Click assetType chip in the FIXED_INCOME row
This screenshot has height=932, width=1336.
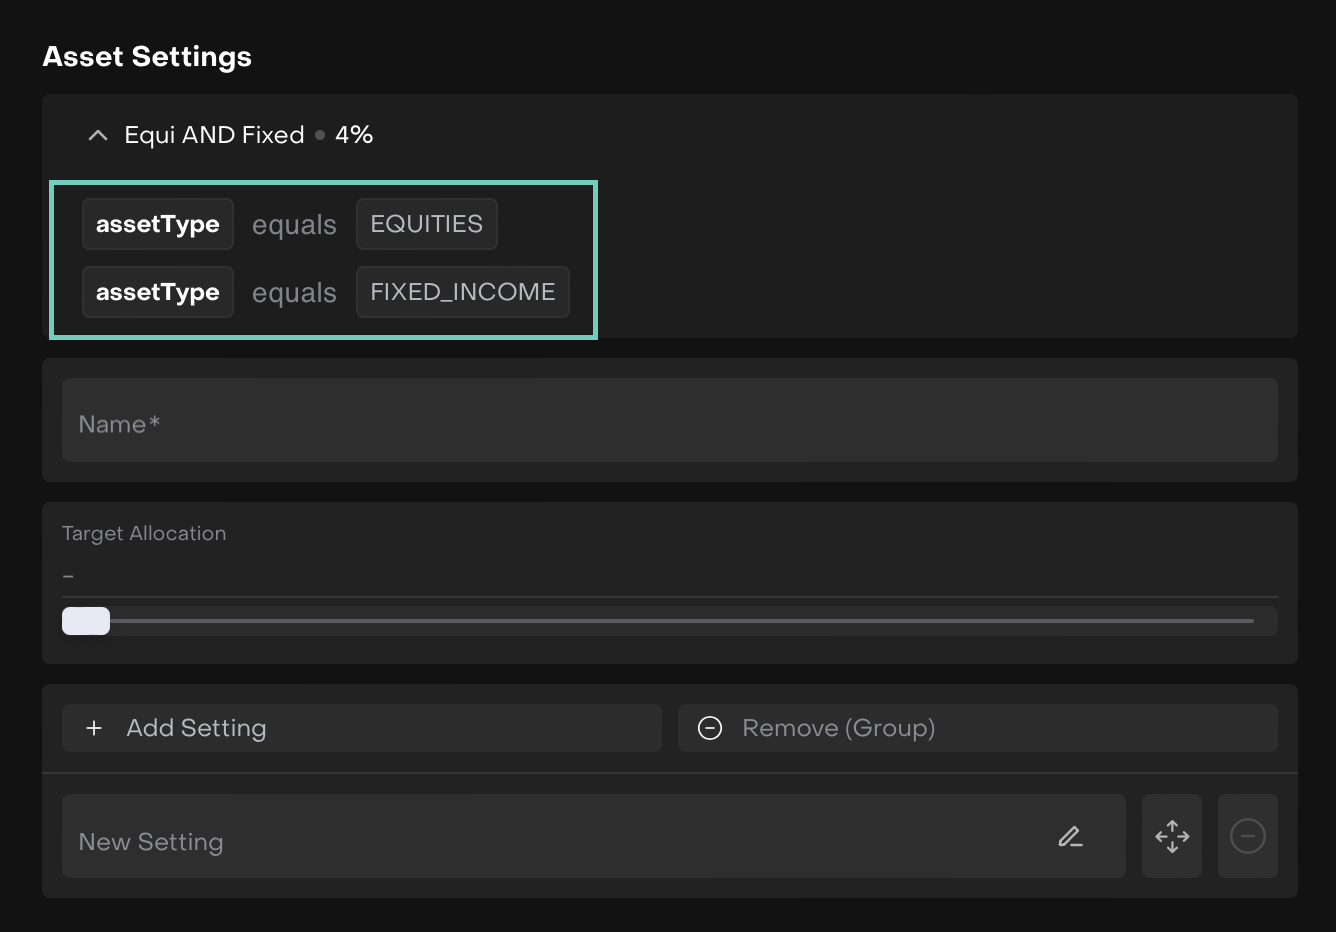[157, 292]
